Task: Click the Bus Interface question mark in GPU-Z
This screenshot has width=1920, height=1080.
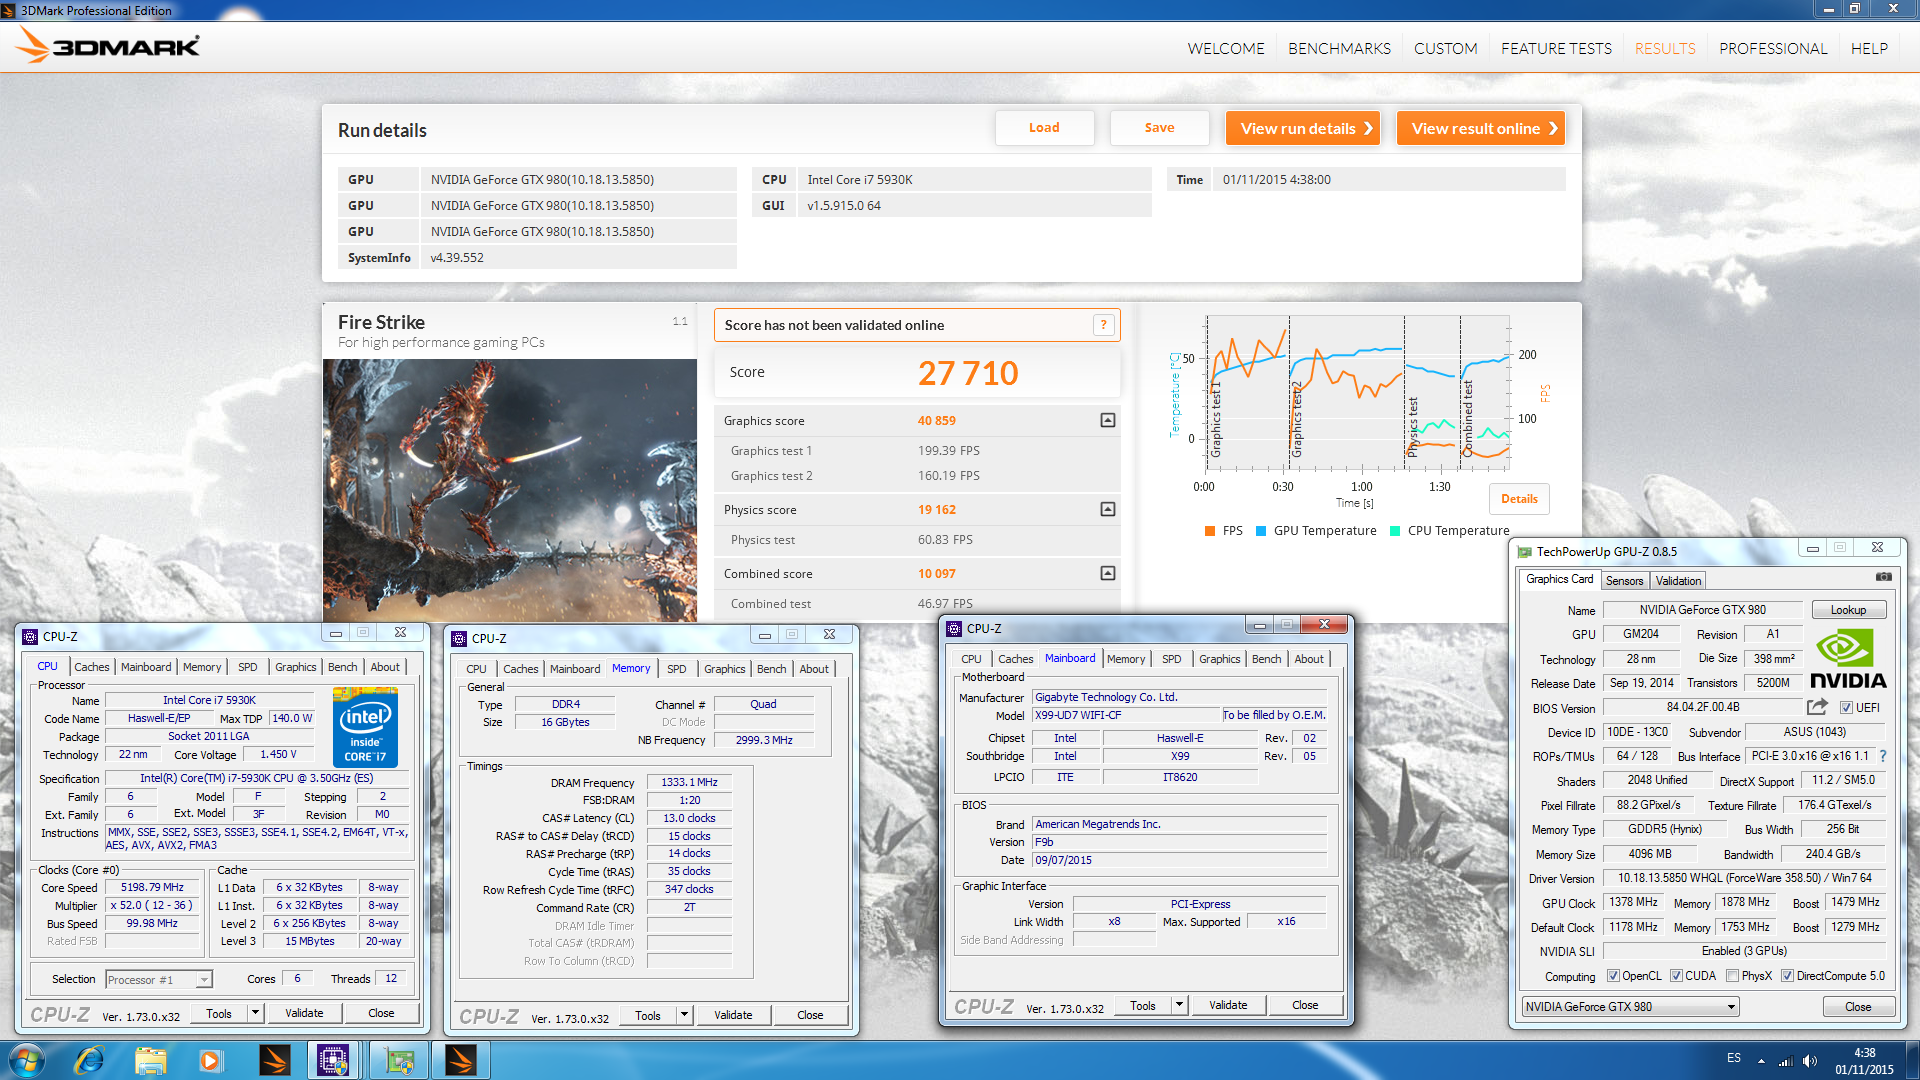Action: click(1883, 756)
